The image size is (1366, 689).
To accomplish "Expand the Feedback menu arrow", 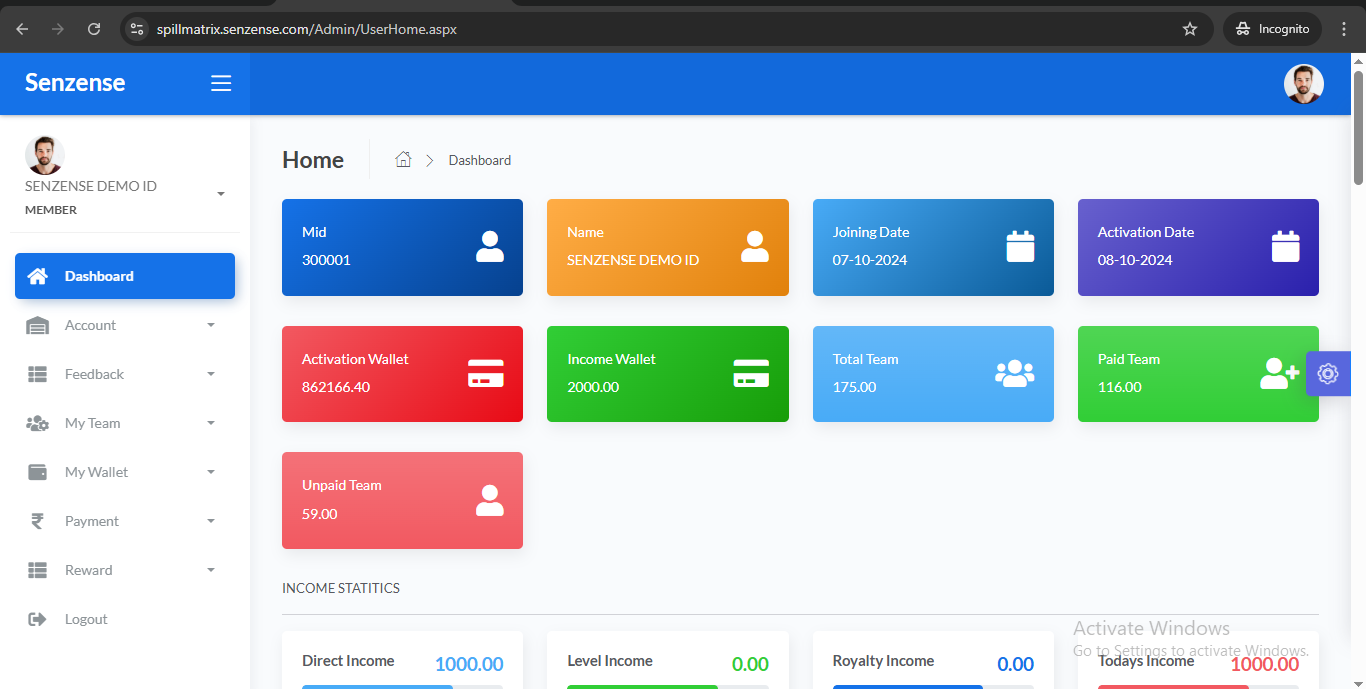I will click(211, 374).
